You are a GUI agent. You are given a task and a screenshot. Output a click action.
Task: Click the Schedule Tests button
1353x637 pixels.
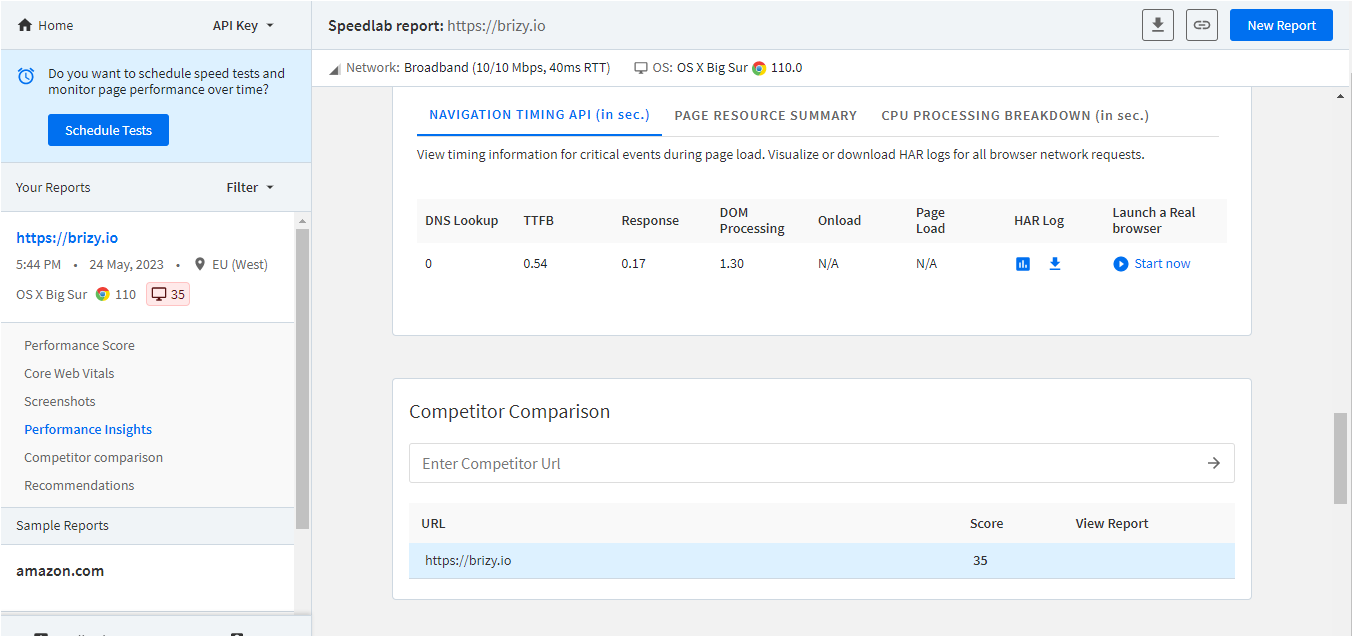coord(108,130)
